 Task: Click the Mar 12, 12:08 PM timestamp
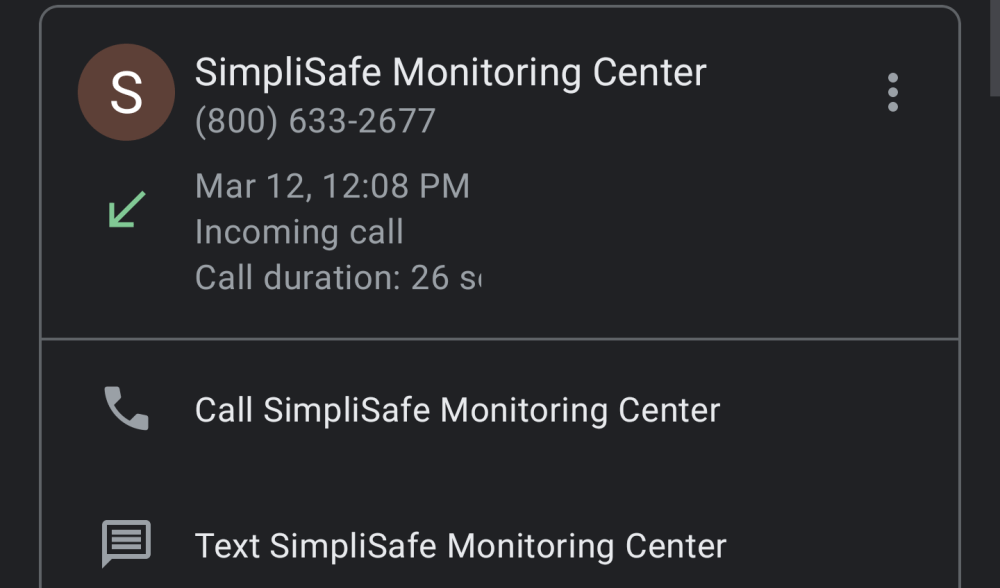pos(332,186)
